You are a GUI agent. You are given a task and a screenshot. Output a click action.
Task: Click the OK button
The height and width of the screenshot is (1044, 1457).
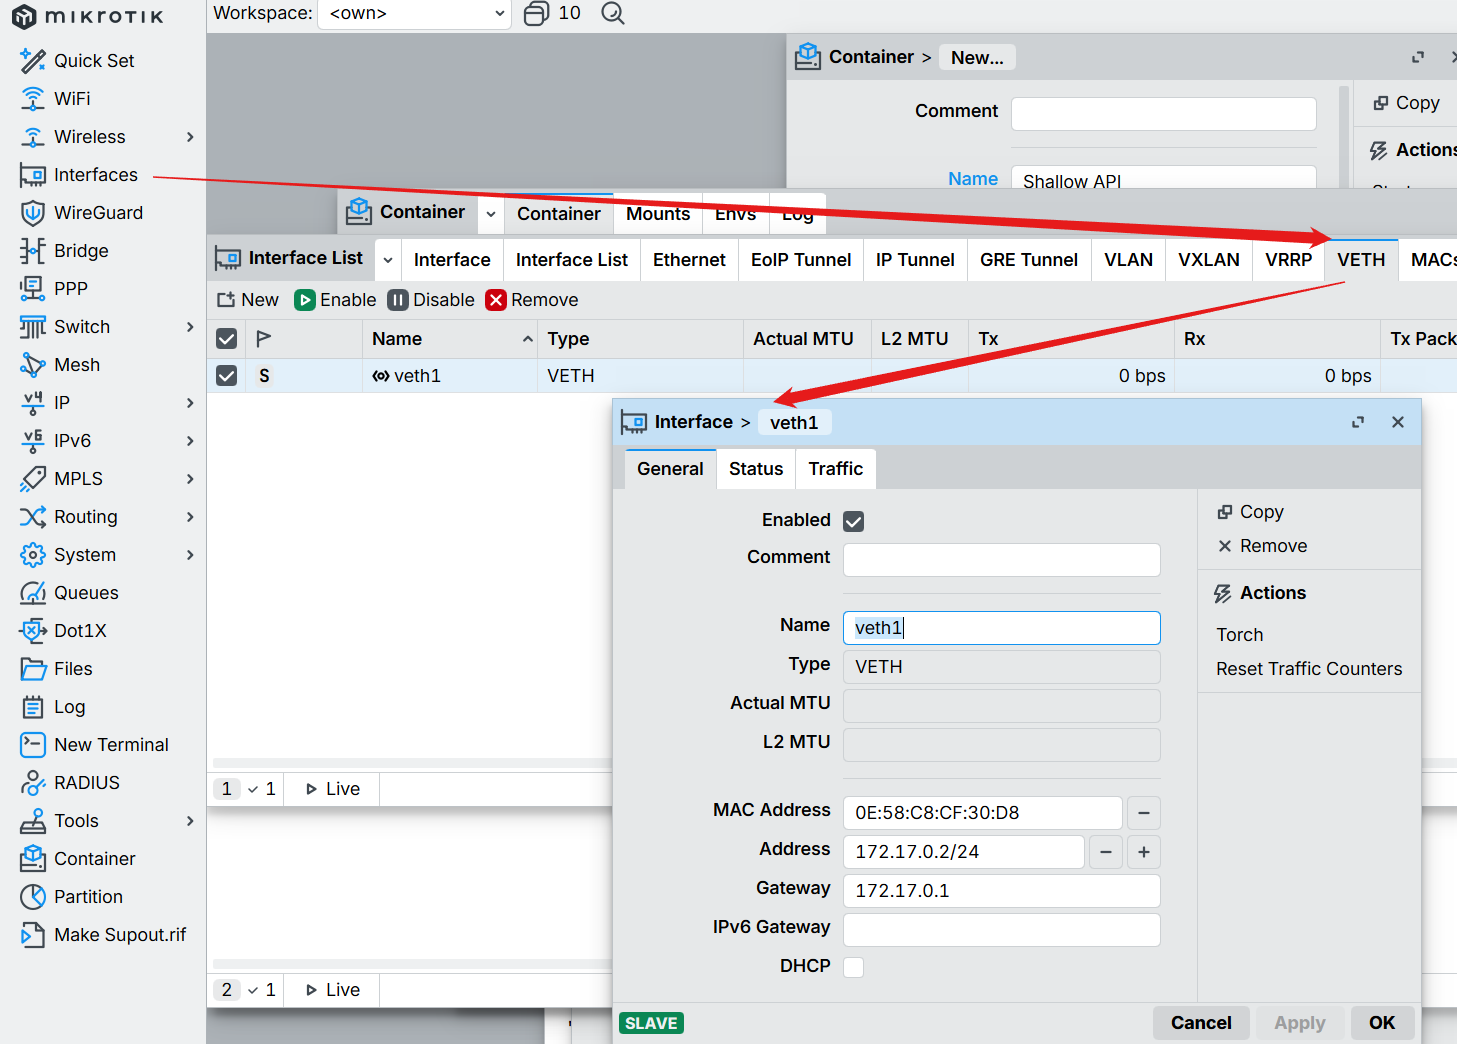tap(1381, 1023)
